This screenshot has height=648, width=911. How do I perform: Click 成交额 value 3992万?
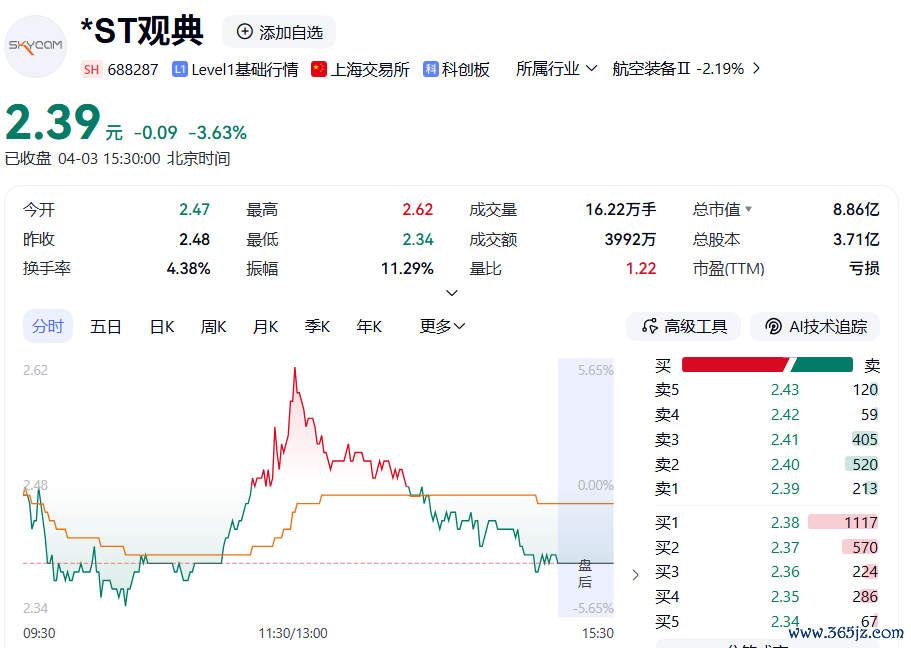click(x=630, y=239)
